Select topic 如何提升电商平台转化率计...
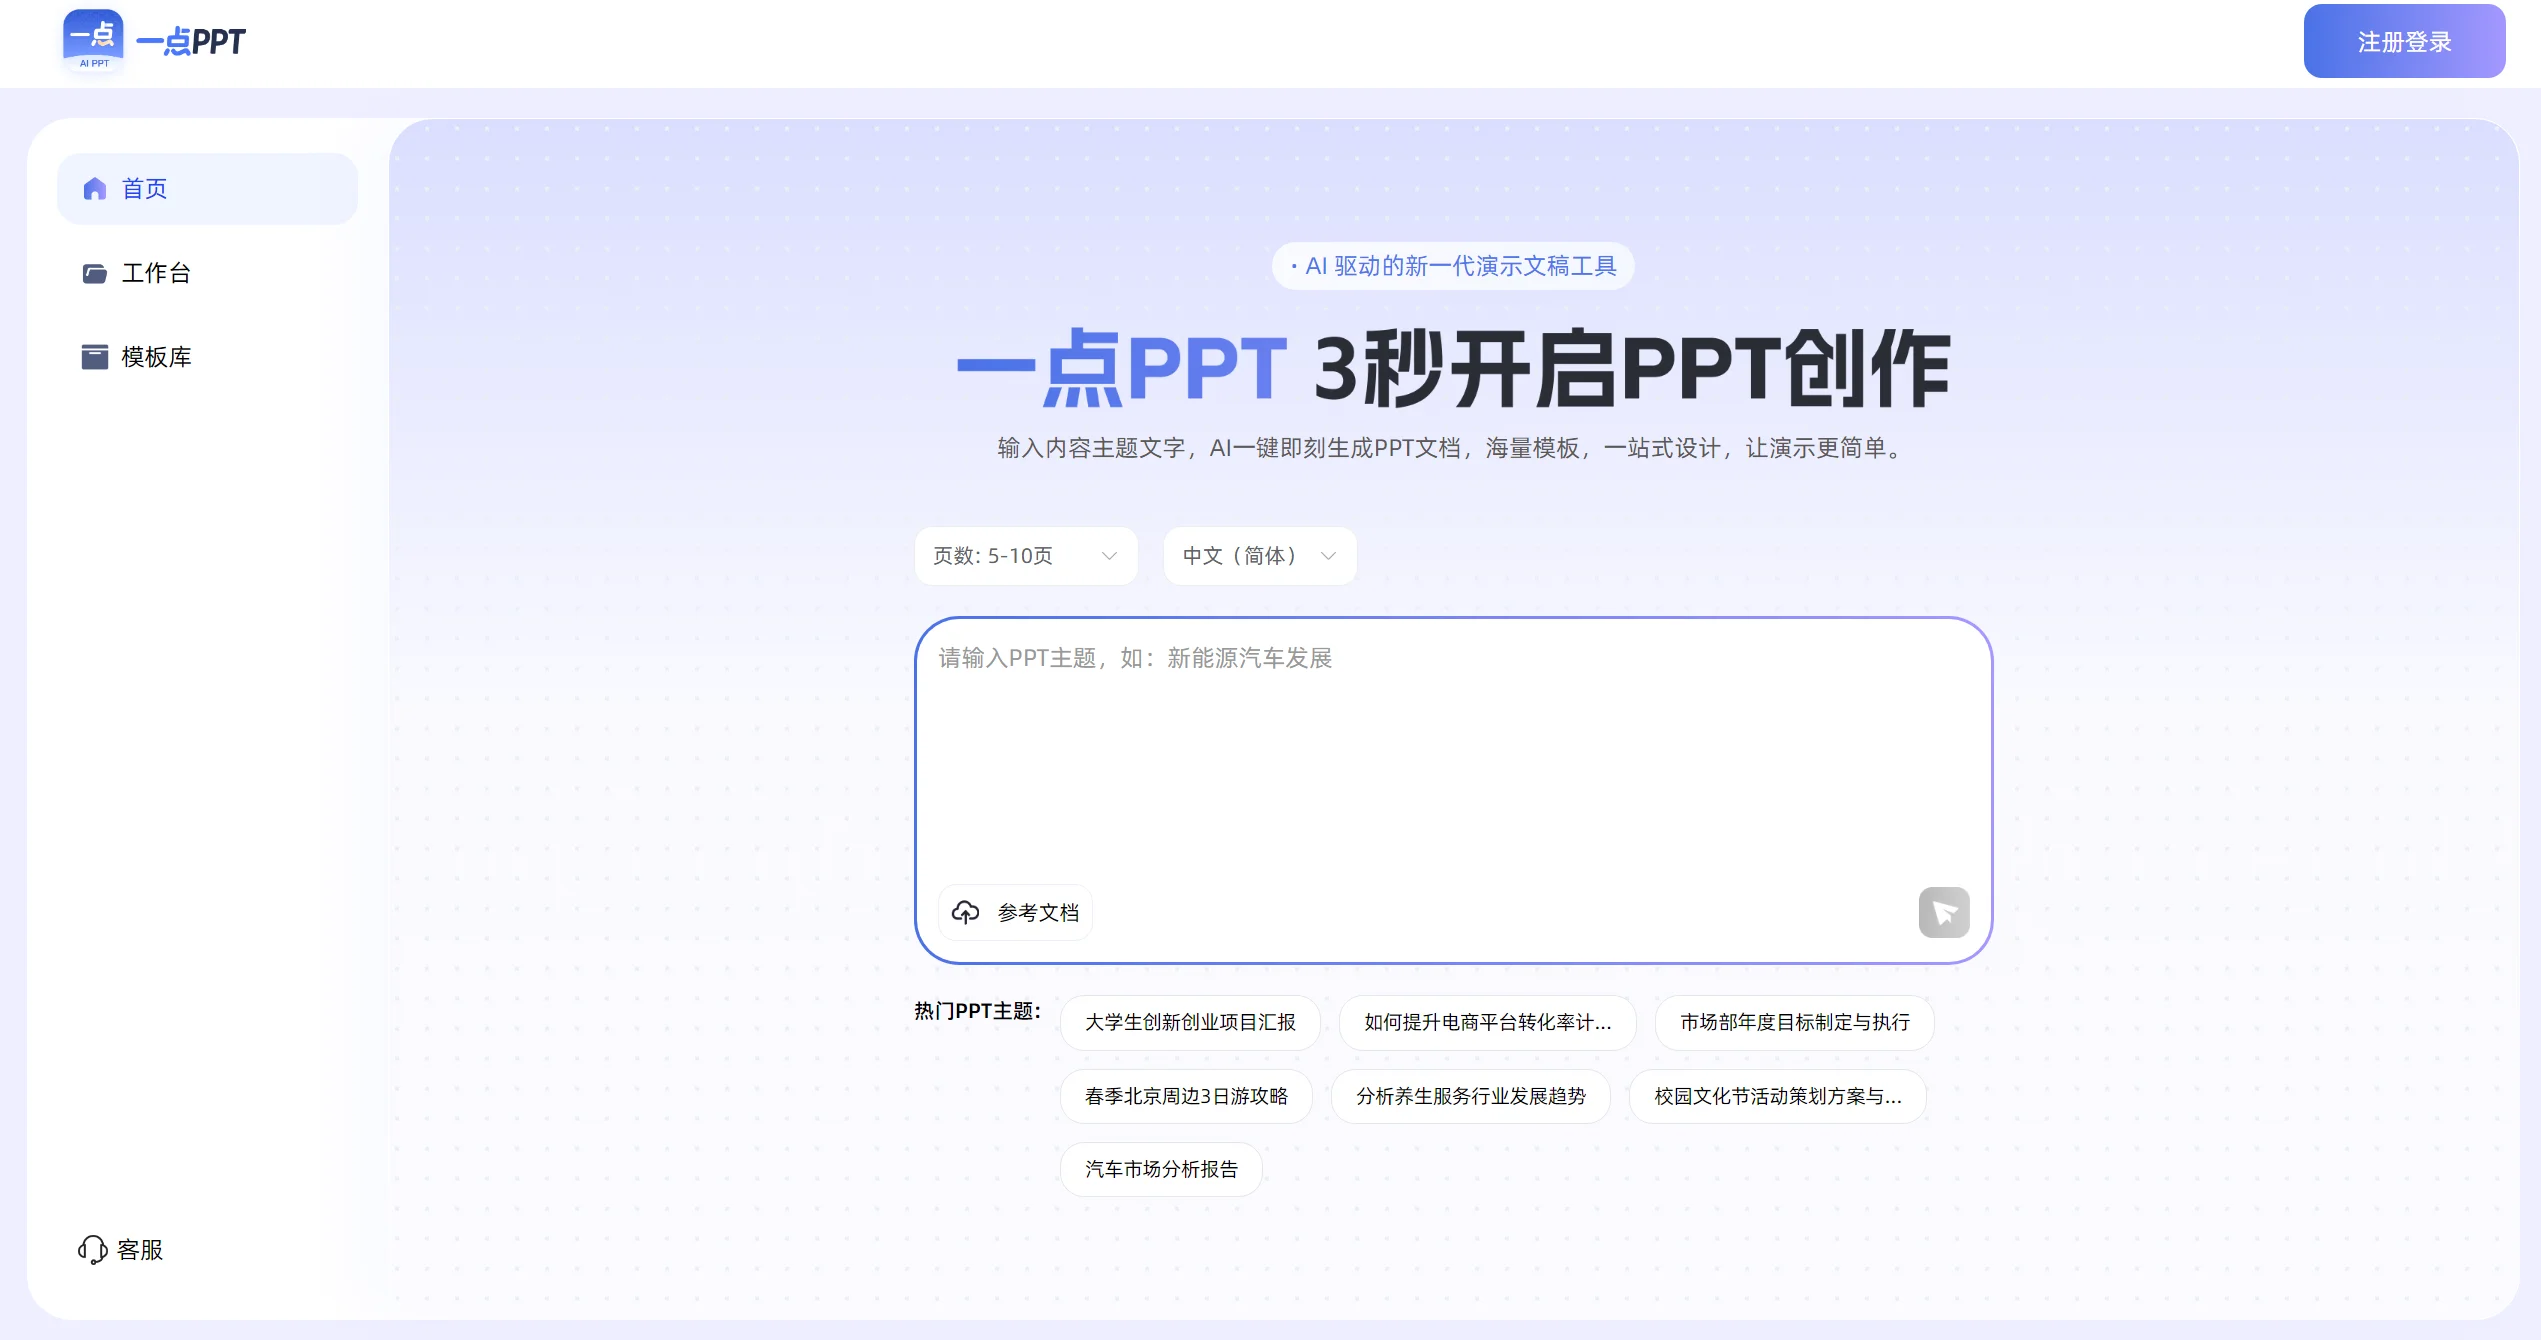Image resolution: width=2541 pixels, height=1340 pixels. 1488,1022
